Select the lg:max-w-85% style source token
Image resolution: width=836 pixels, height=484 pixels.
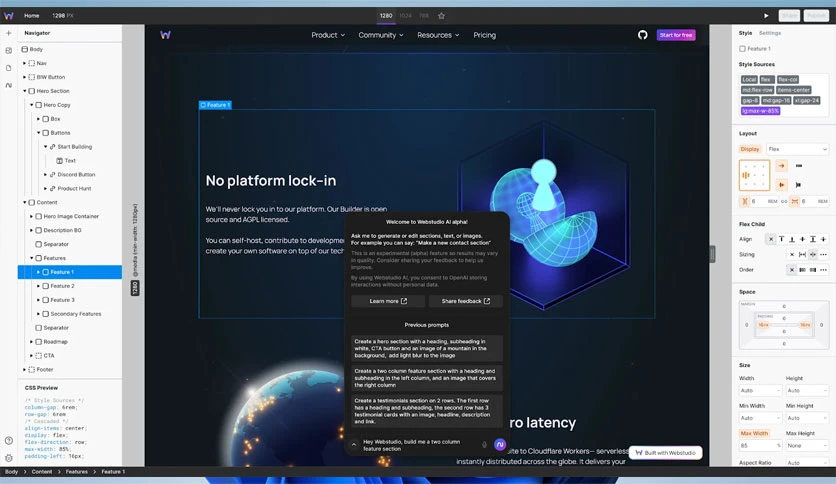click(760, 111)
